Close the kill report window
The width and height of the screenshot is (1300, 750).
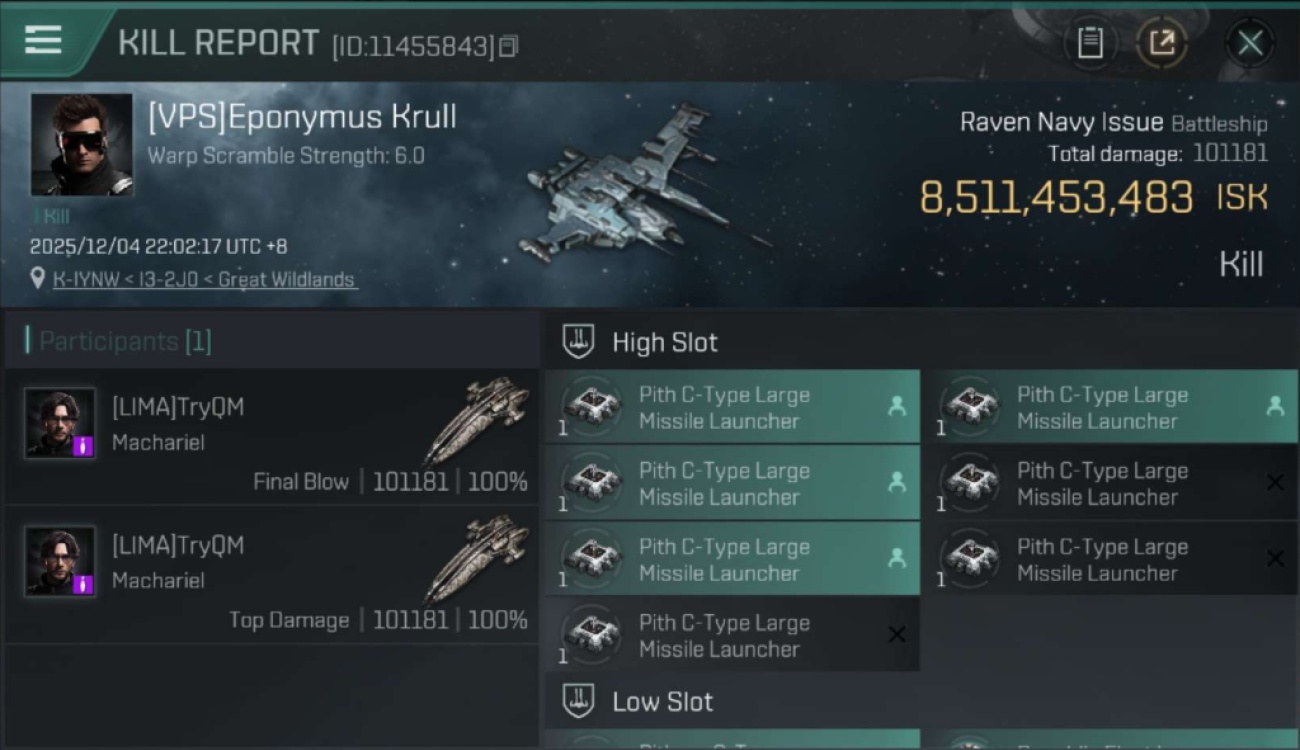coord(1250,43)
